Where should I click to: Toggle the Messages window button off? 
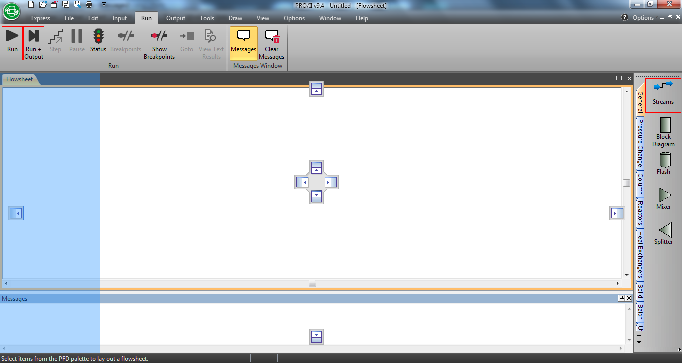244,41
